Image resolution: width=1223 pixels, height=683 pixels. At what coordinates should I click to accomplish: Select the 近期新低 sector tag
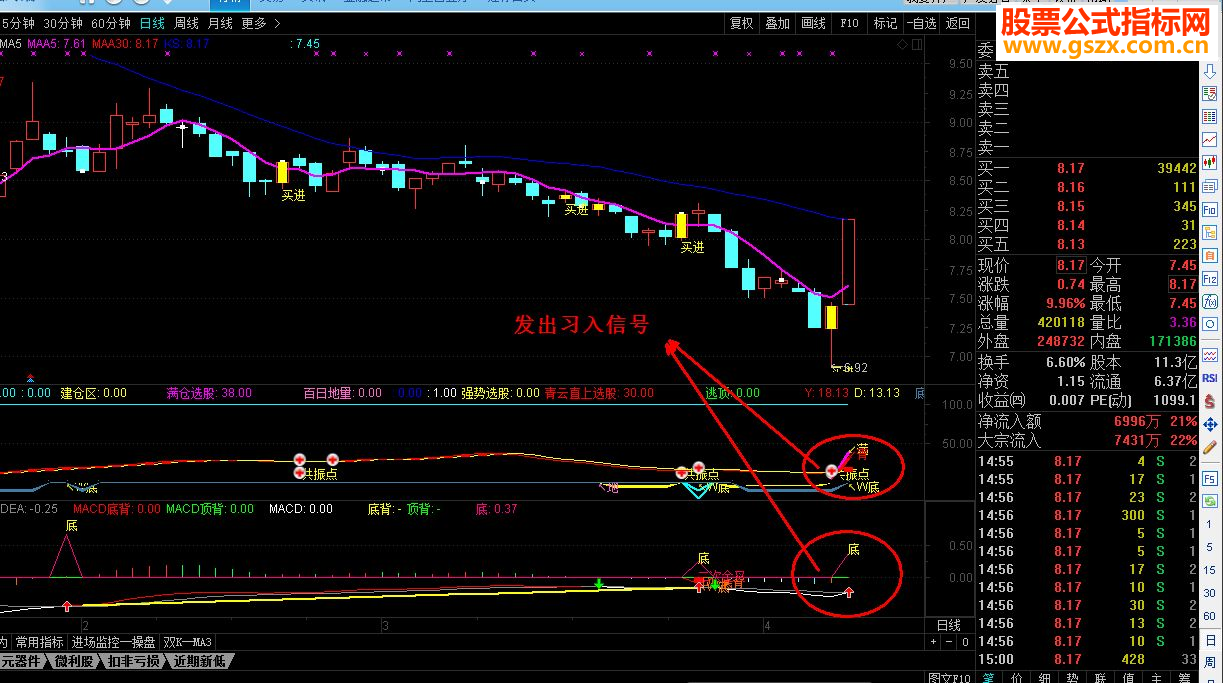click(x=201, y=660)
